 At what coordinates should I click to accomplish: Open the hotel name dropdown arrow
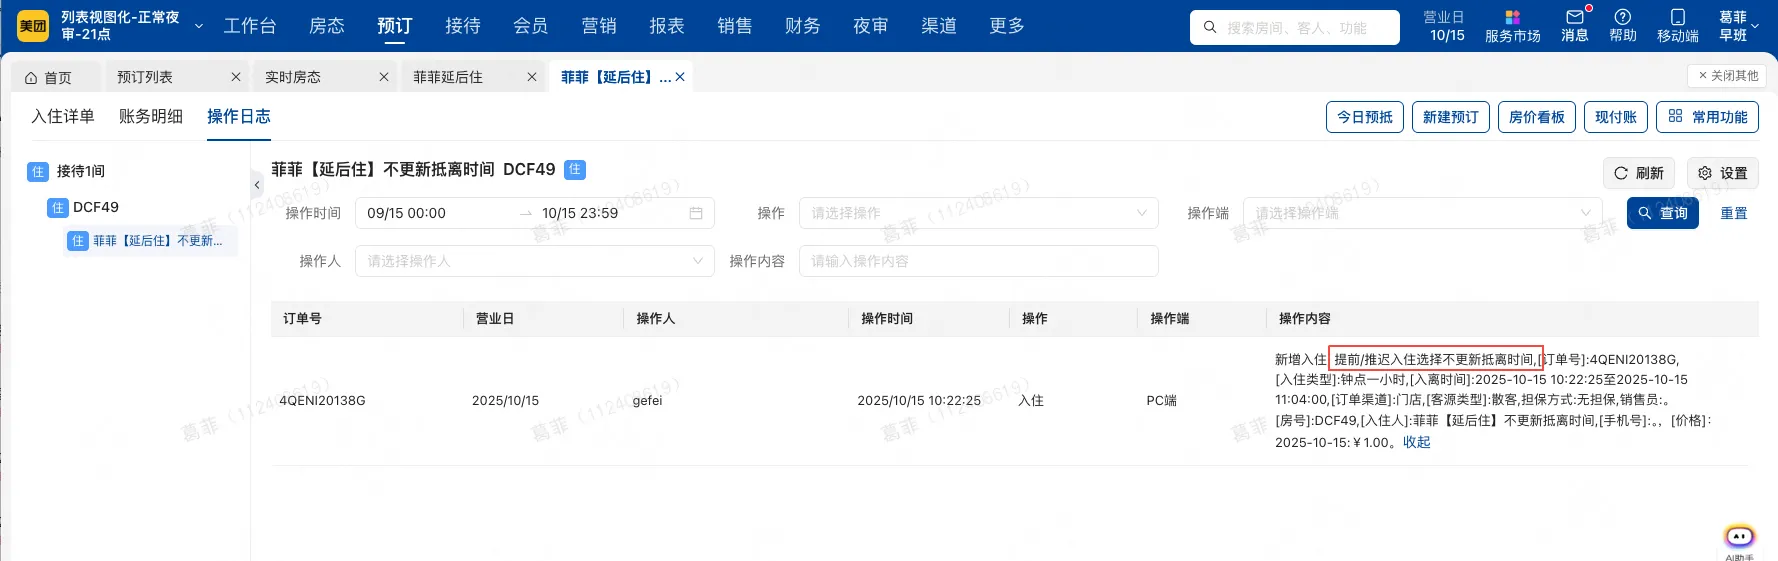tap(199, 26)
